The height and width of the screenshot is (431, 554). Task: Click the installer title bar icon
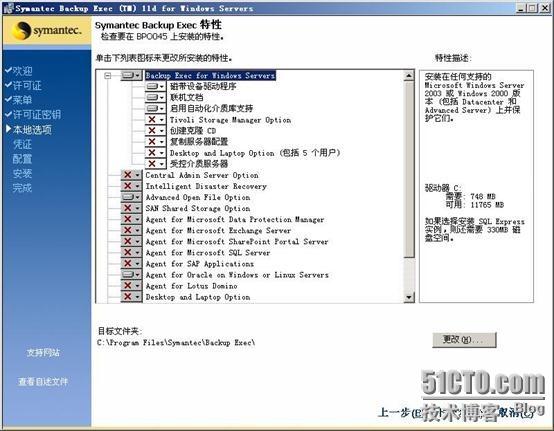pyautogui.click(x=8, y=8)
